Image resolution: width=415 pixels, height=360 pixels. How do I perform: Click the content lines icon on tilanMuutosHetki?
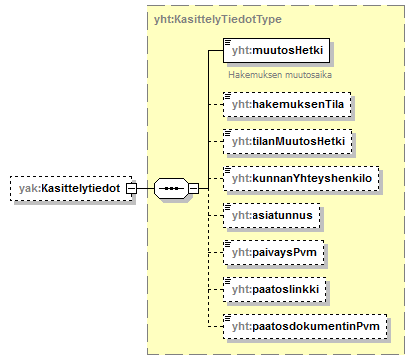point(228,133)
